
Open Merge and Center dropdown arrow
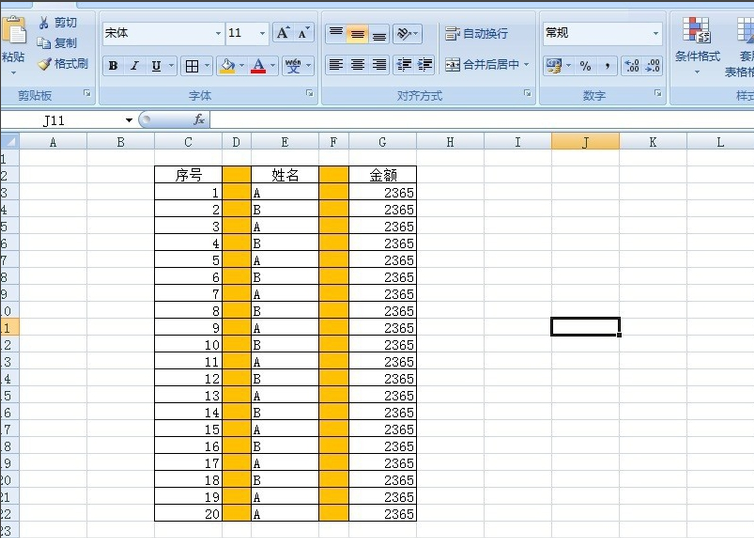(x=526, y=64)
